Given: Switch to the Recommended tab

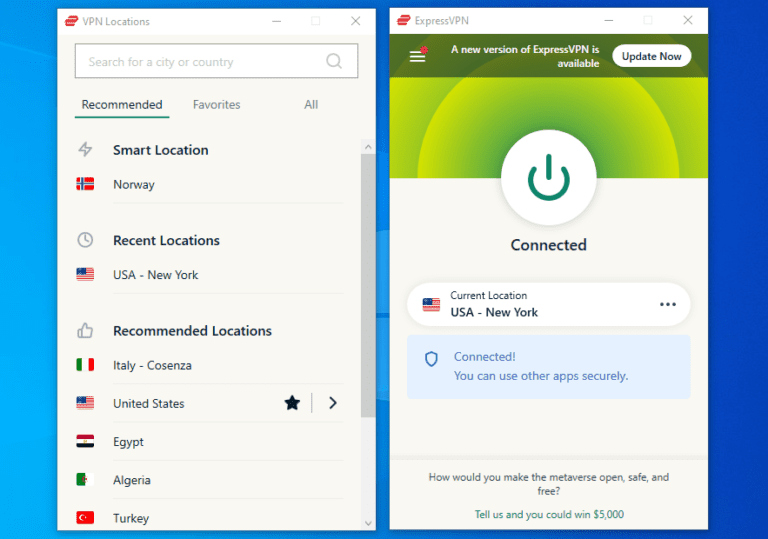Looking at the screenshot, I should point(122,105).
